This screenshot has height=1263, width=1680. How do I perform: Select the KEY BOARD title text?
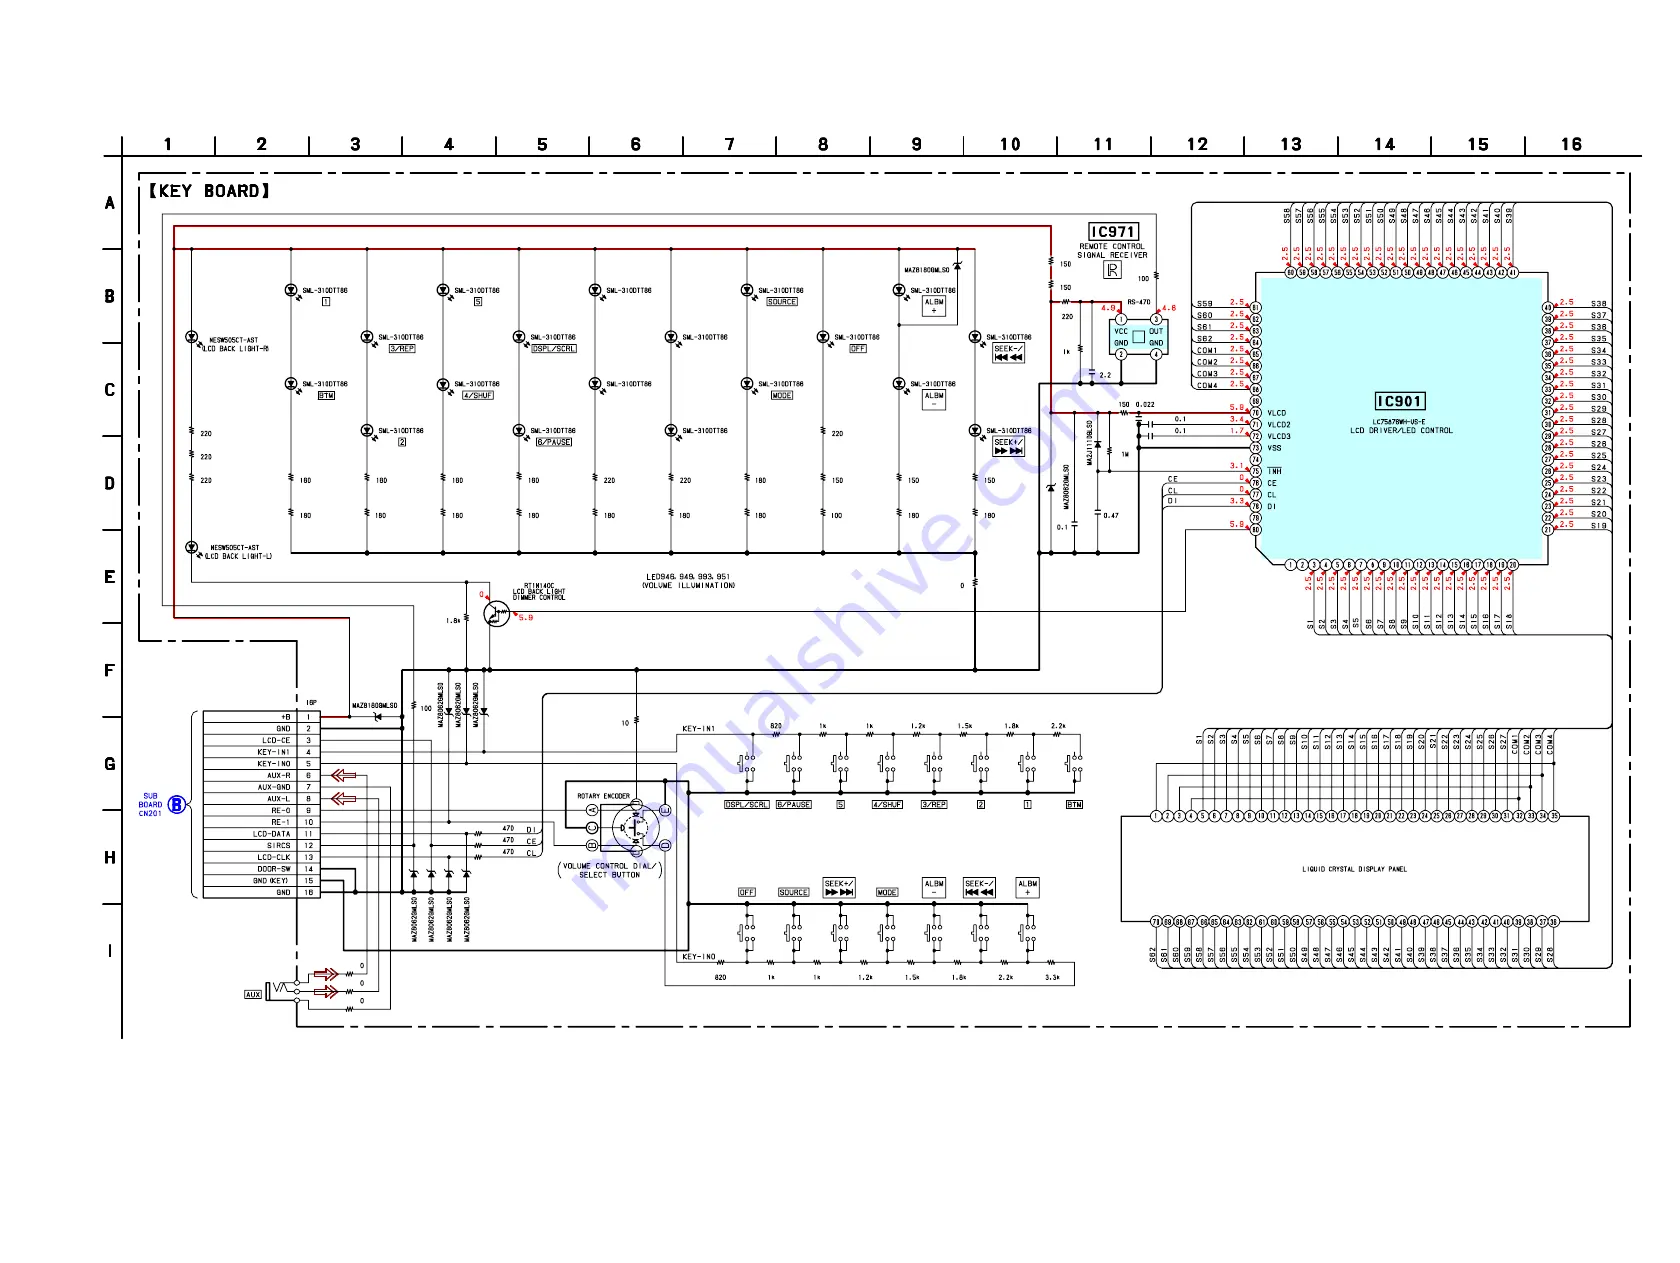tap(209, 191)
